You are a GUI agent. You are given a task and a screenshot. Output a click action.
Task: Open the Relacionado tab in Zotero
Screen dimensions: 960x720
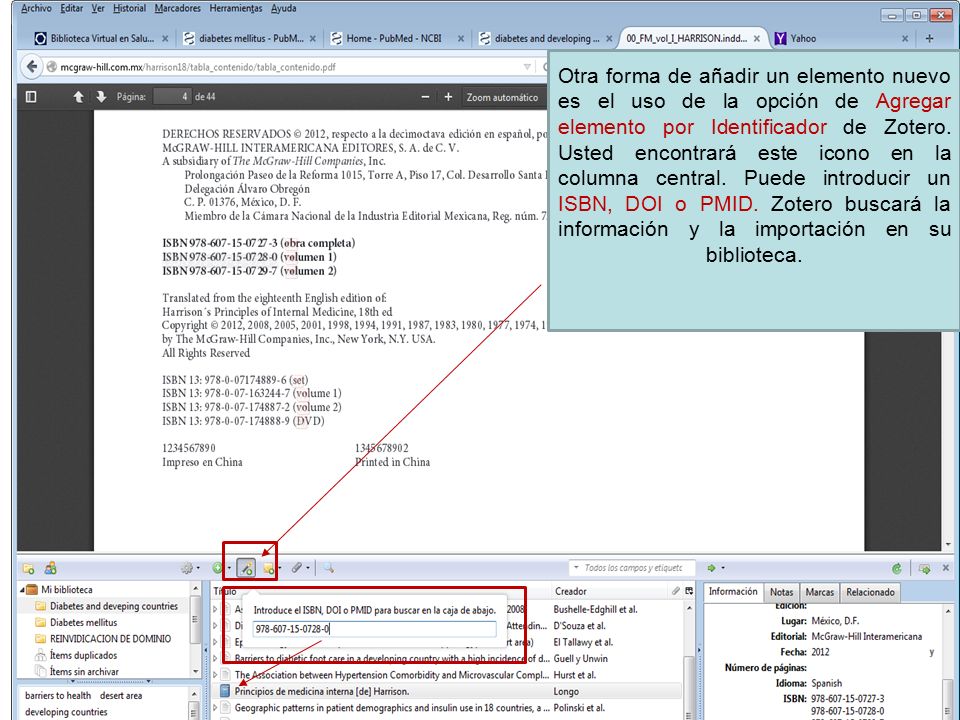870,592
